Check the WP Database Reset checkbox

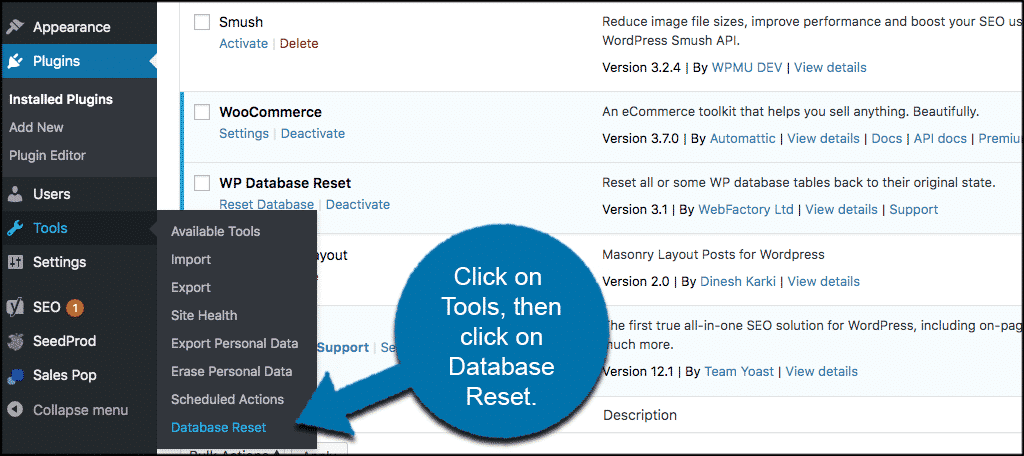tap(202, 183)
